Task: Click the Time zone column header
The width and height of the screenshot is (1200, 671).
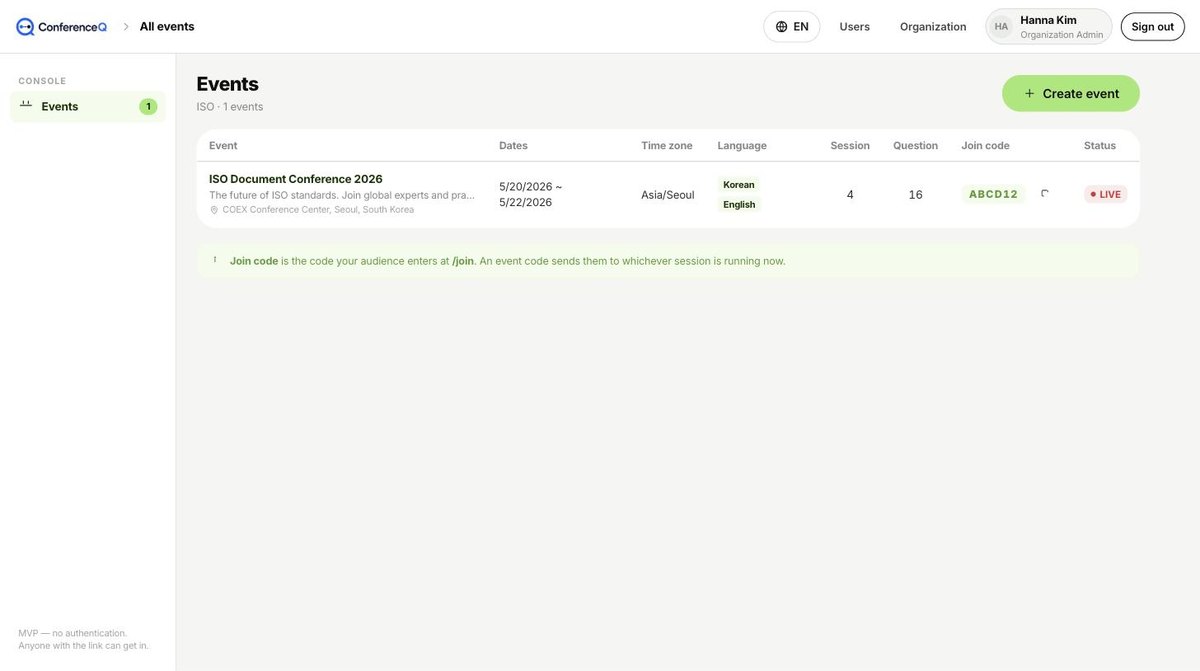Action: tap(667, 145)
